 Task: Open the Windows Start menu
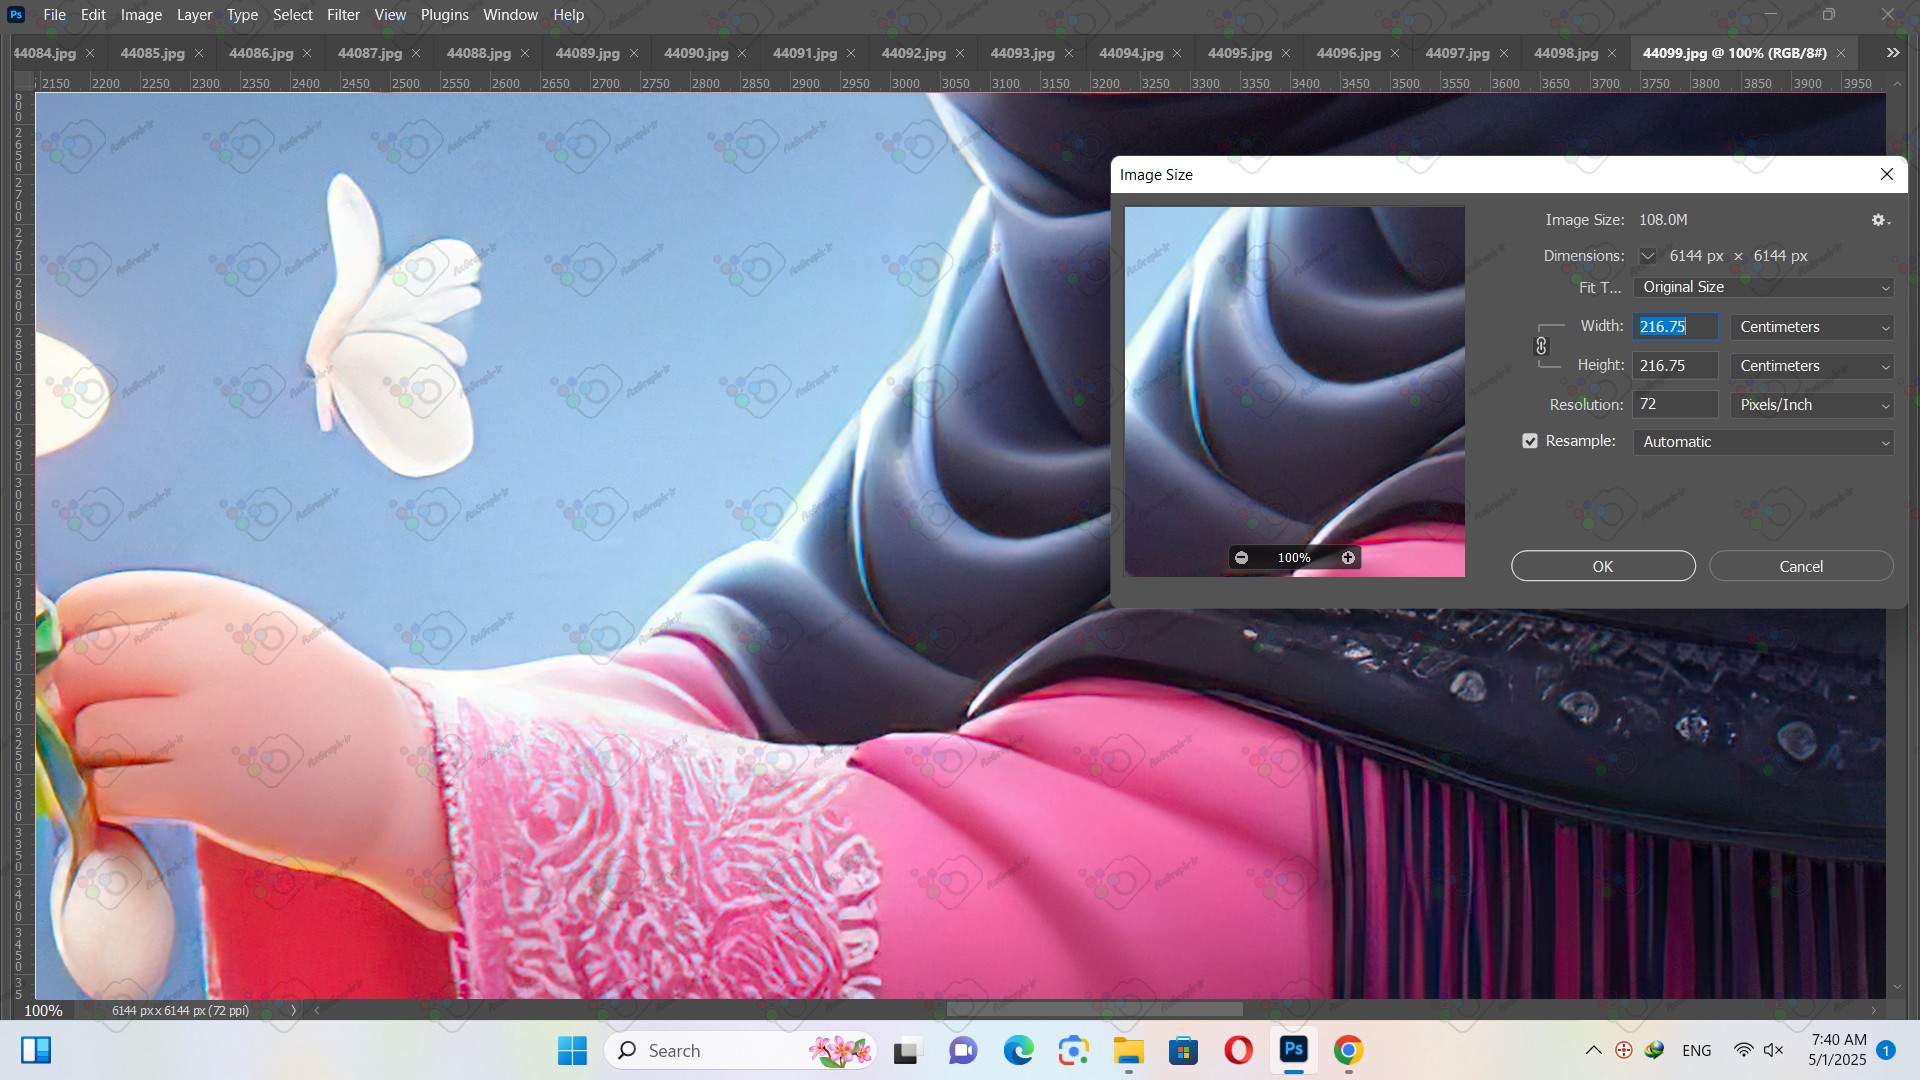(572, 1050)
